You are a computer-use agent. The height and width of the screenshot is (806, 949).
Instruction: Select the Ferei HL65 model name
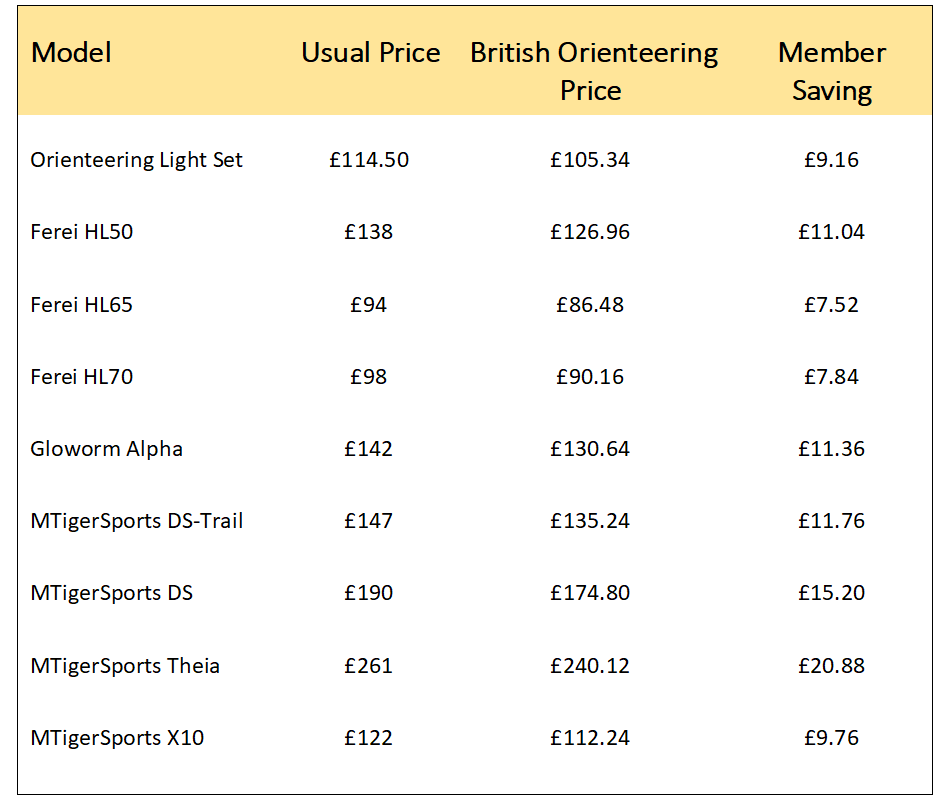coord(82,305)
